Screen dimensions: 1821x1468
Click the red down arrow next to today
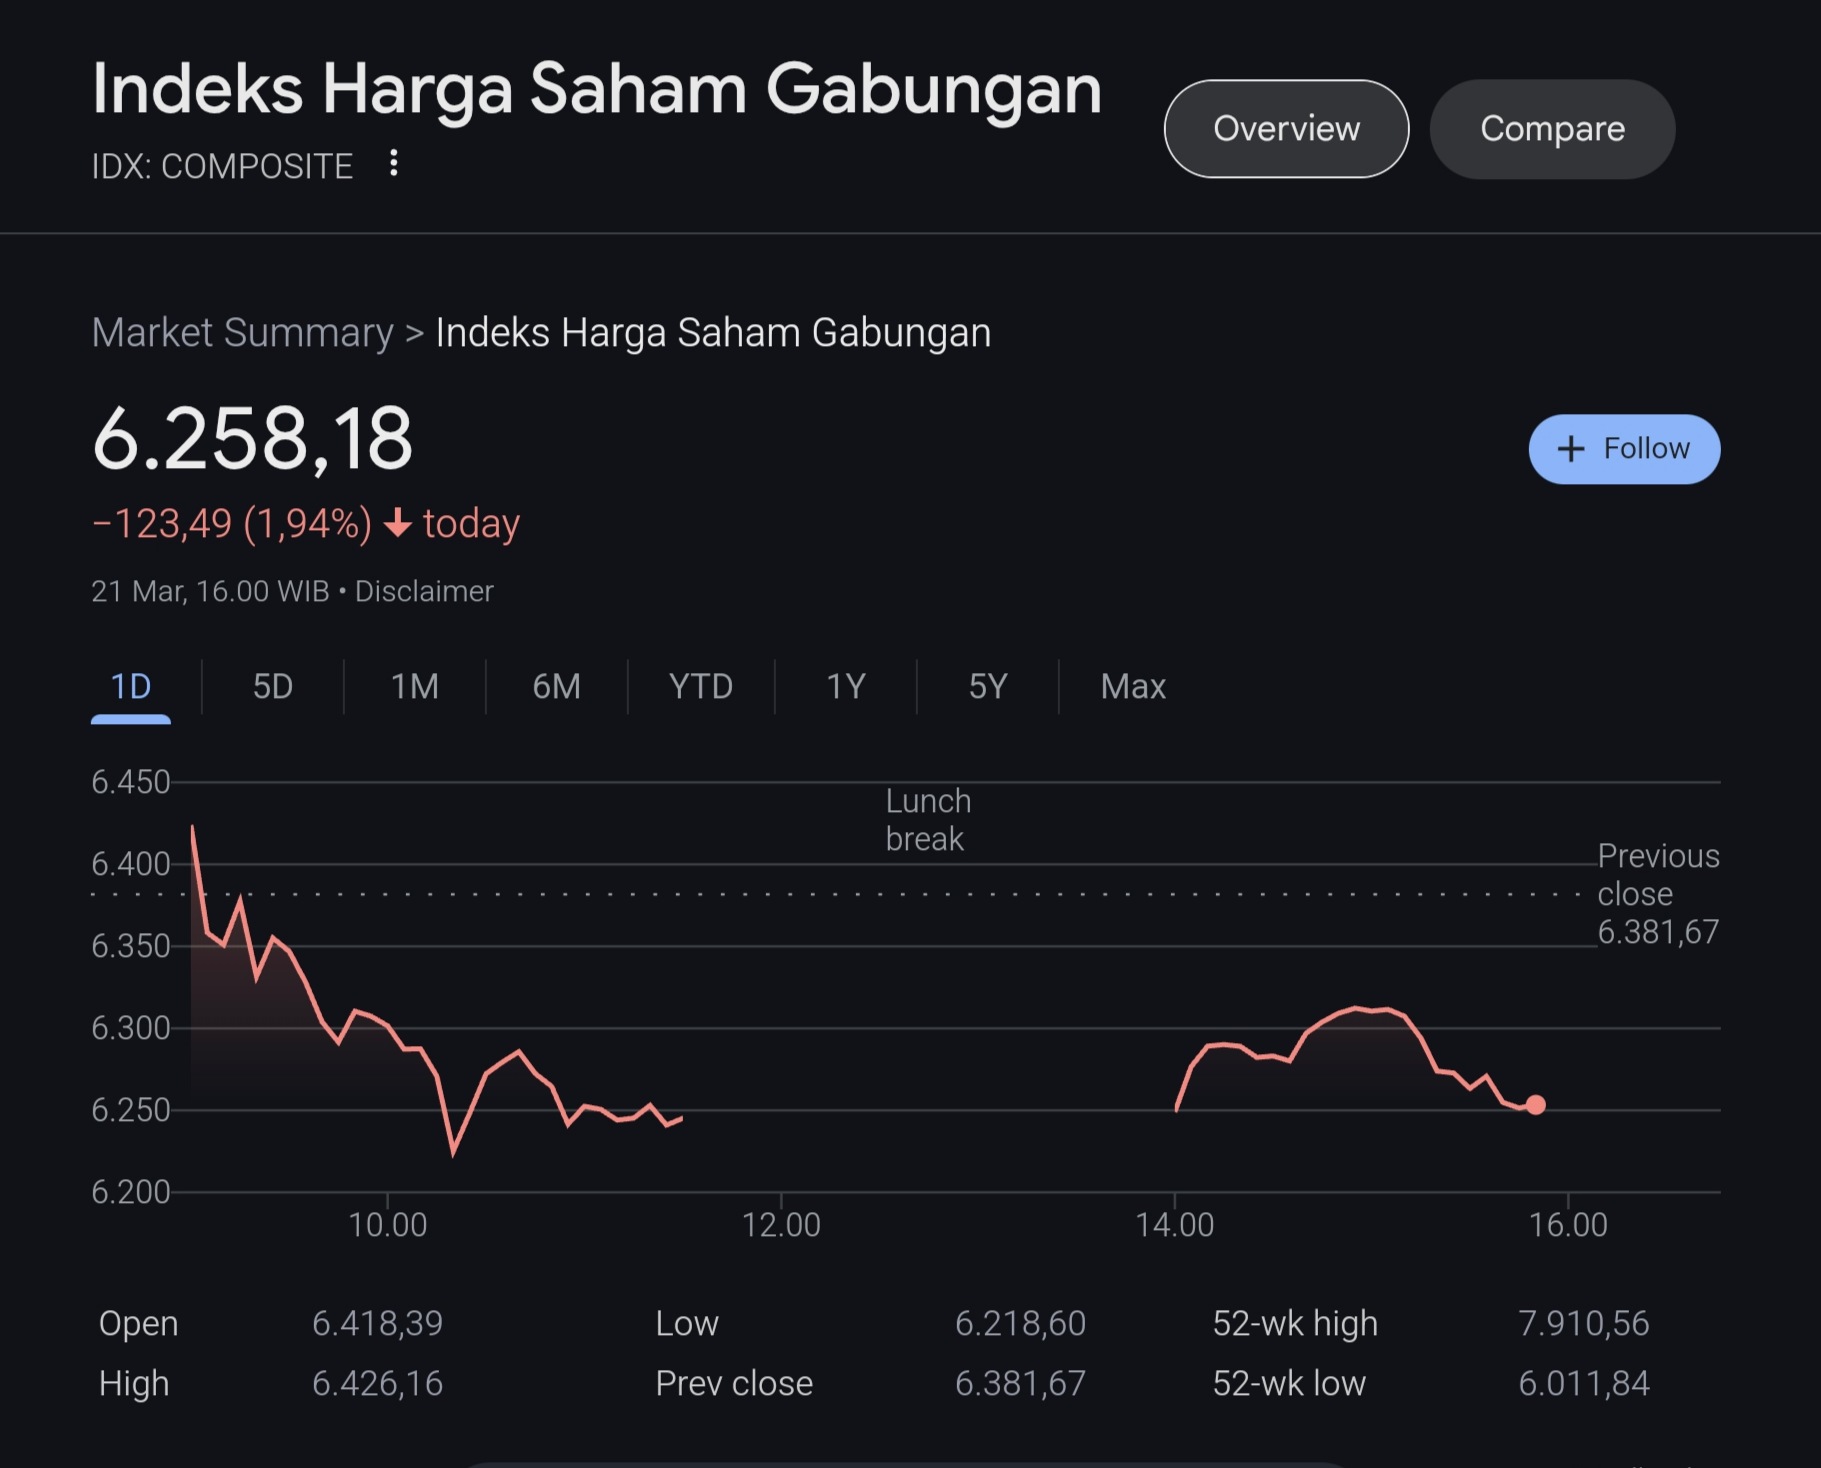tap(398, 523)
